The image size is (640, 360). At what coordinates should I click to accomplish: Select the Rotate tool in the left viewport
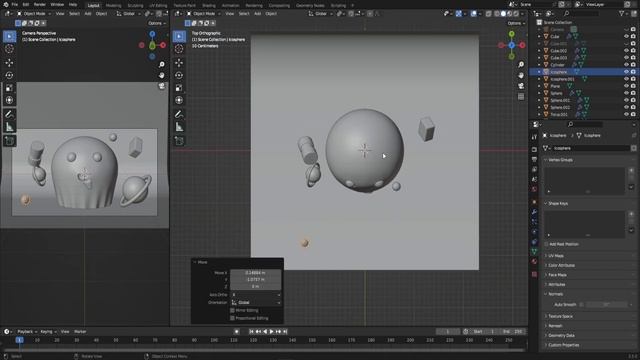tap(9, 75)
